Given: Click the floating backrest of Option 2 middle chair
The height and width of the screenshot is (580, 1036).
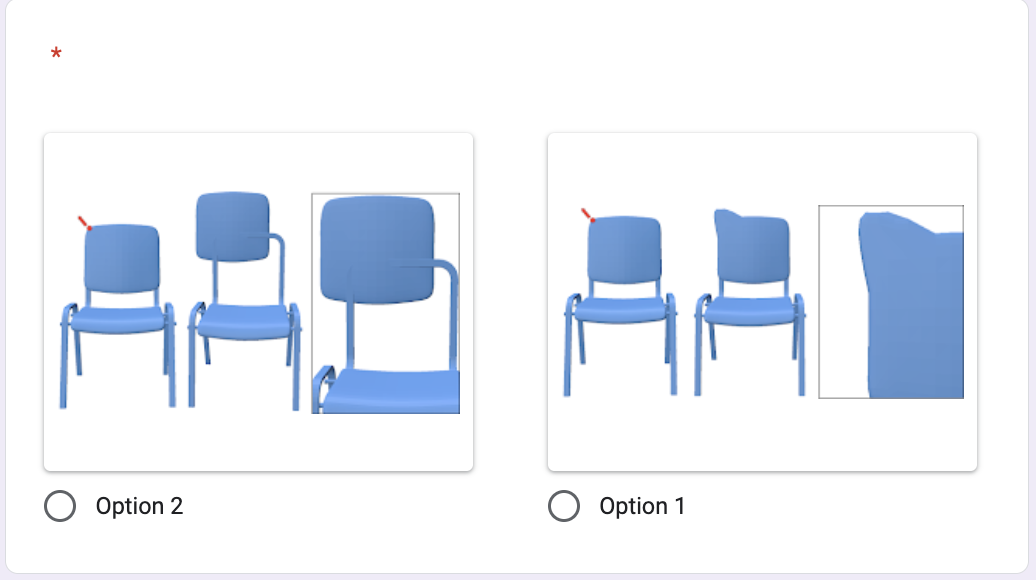Looking at the screenshot, I should click(232, 226).
